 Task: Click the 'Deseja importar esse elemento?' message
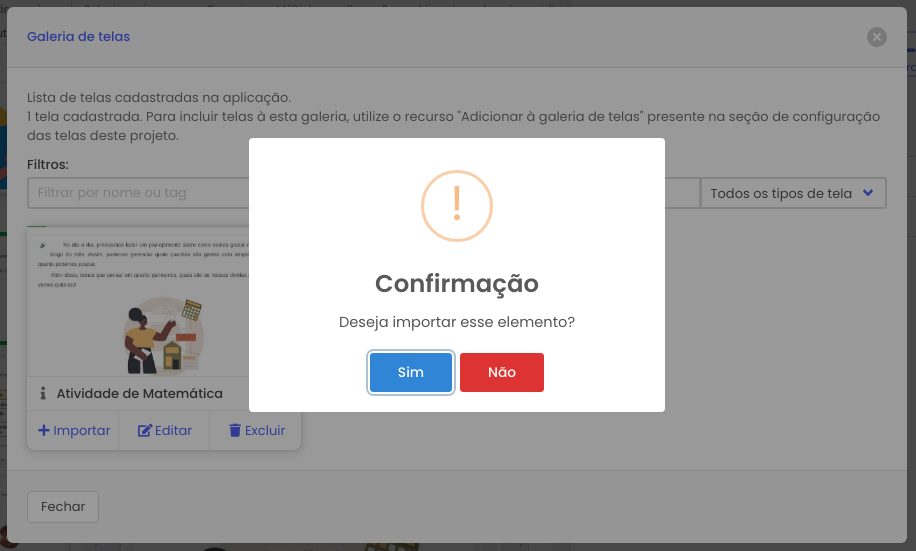pos(457,322)
